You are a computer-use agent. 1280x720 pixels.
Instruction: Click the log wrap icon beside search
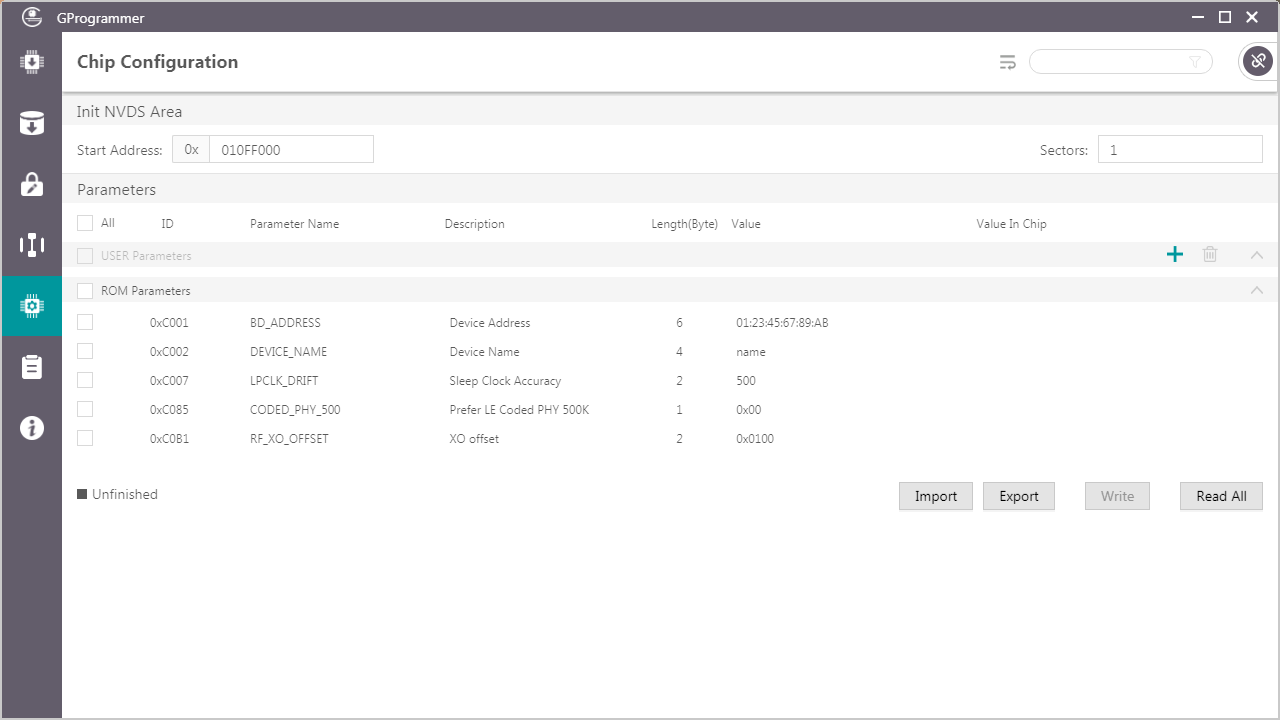(x=1007, y=62)
